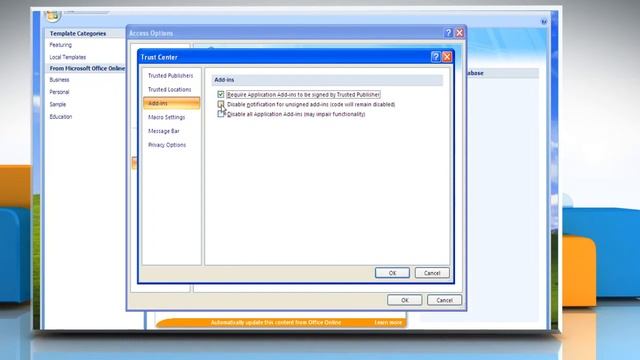Click the Trust Center help icon
This screenshot has width=640, height=360.
coord(436,57)
